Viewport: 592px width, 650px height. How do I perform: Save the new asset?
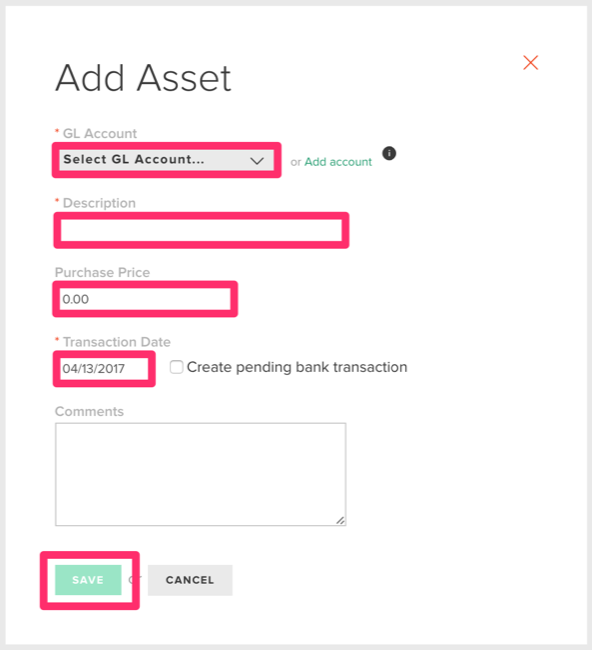pos(88,580)
